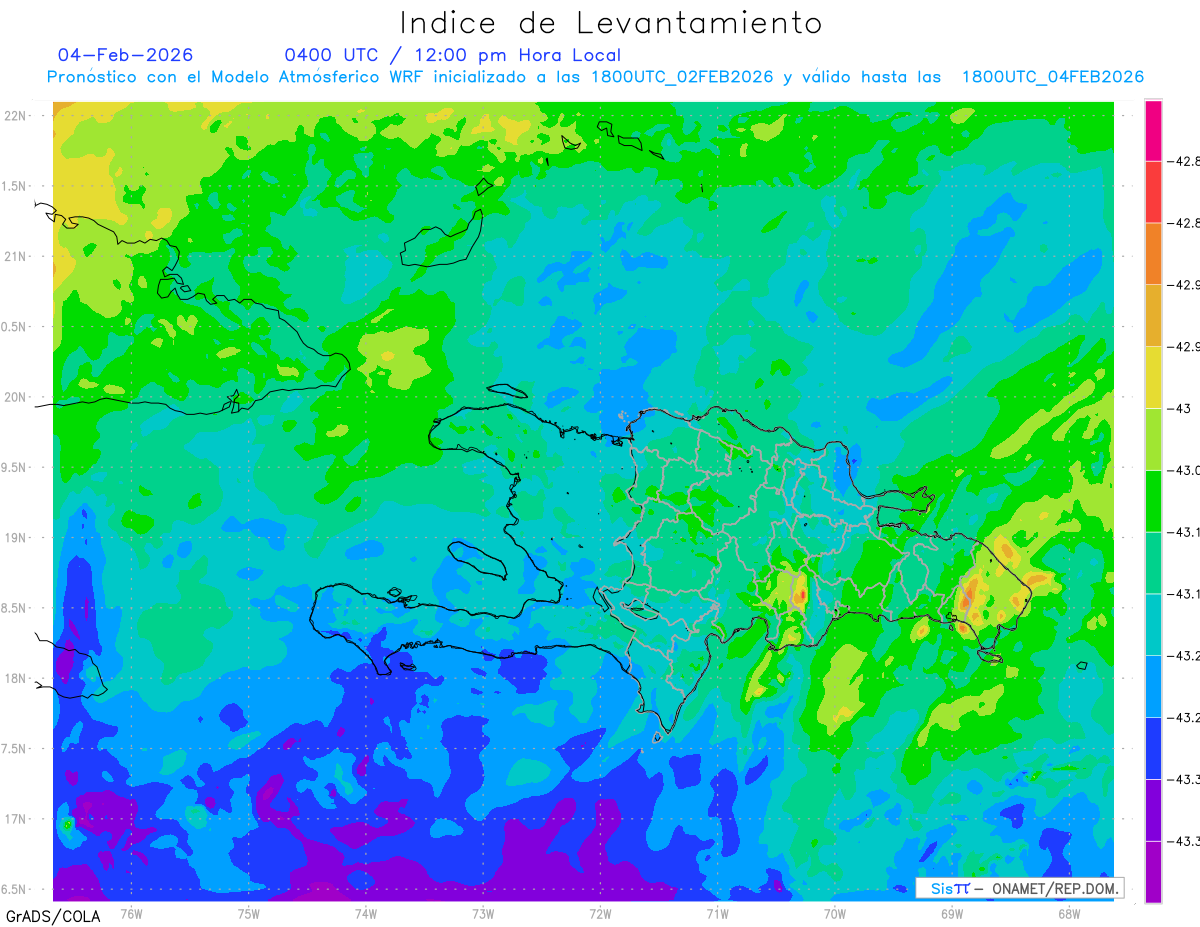The height and width of the screenshot is (927, 1200).
Task: Click the color bar label "-43.0"
Action: [x=1185, y=470]
